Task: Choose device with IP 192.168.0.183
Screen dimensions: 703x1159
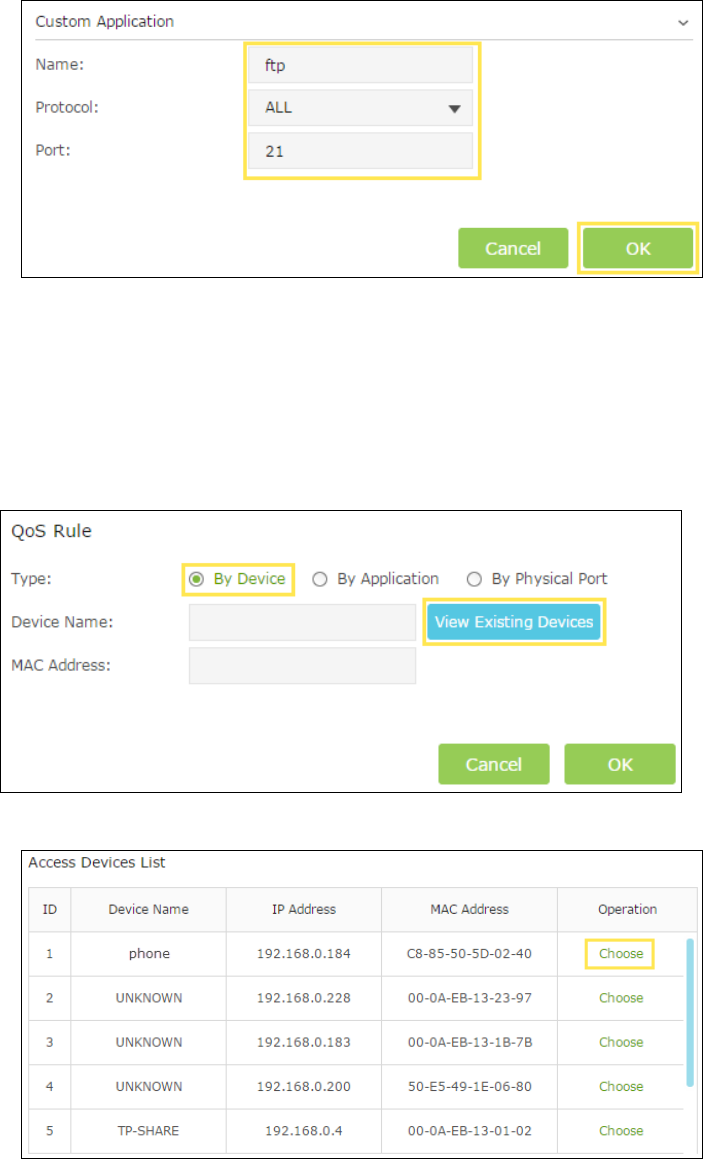Action: pos(621,1042)
